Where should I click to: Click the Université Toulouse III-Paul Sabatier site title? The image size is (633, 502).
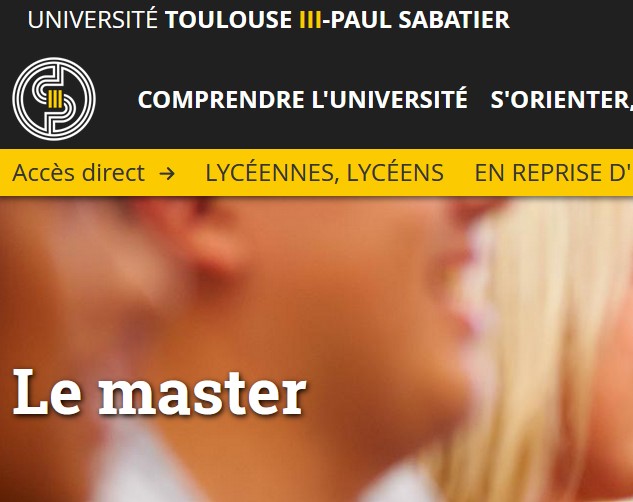click(x=268, y=20)
